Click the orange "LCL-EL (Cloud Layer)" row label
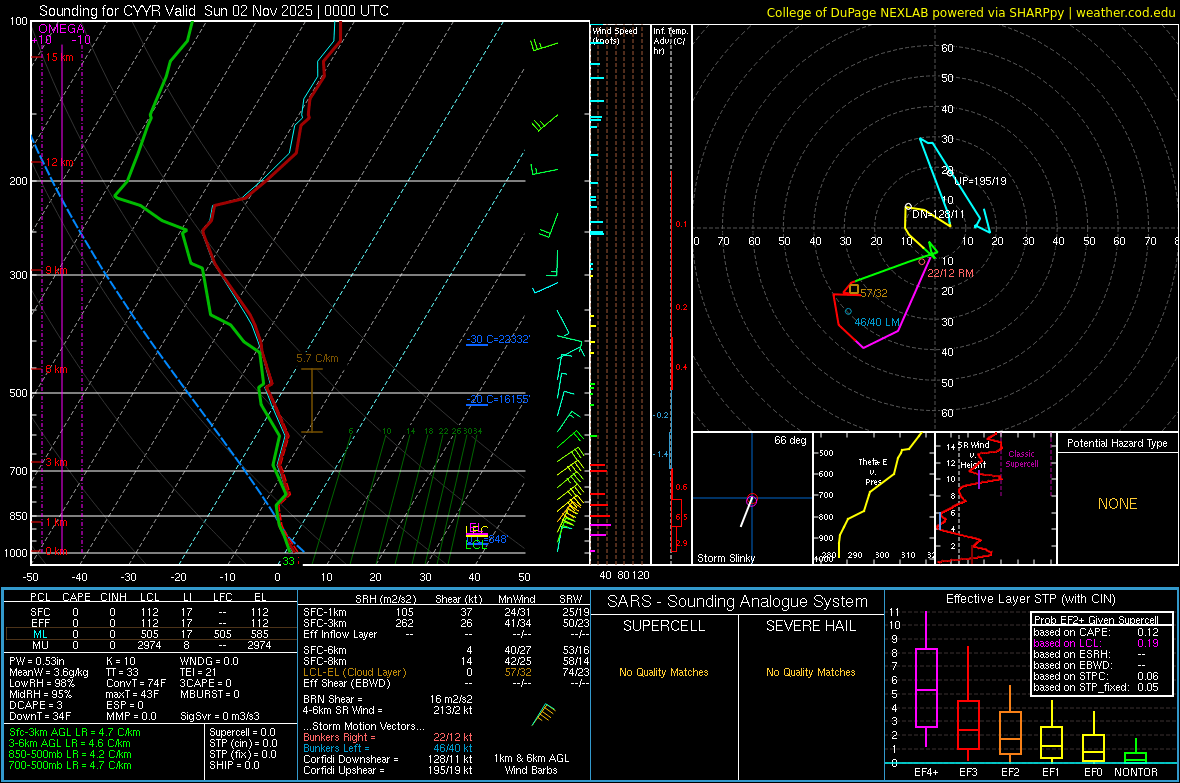The image size is (1180, 783). [354, 672]
